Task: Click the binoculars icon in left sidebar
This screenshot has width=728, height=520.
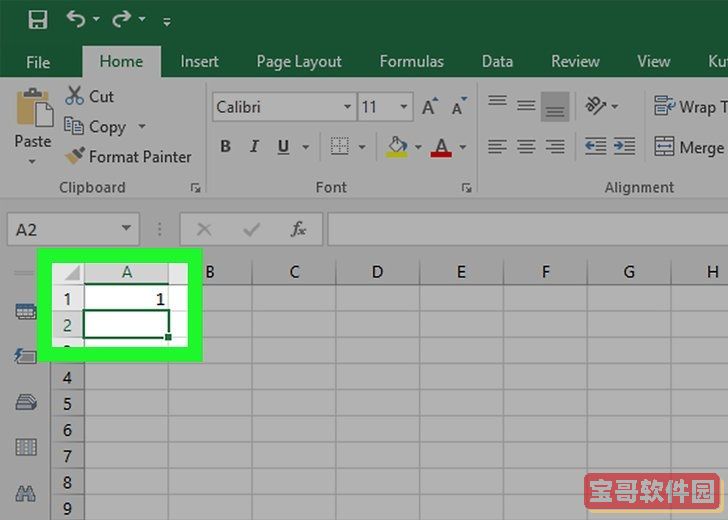Action: point(26,493)
